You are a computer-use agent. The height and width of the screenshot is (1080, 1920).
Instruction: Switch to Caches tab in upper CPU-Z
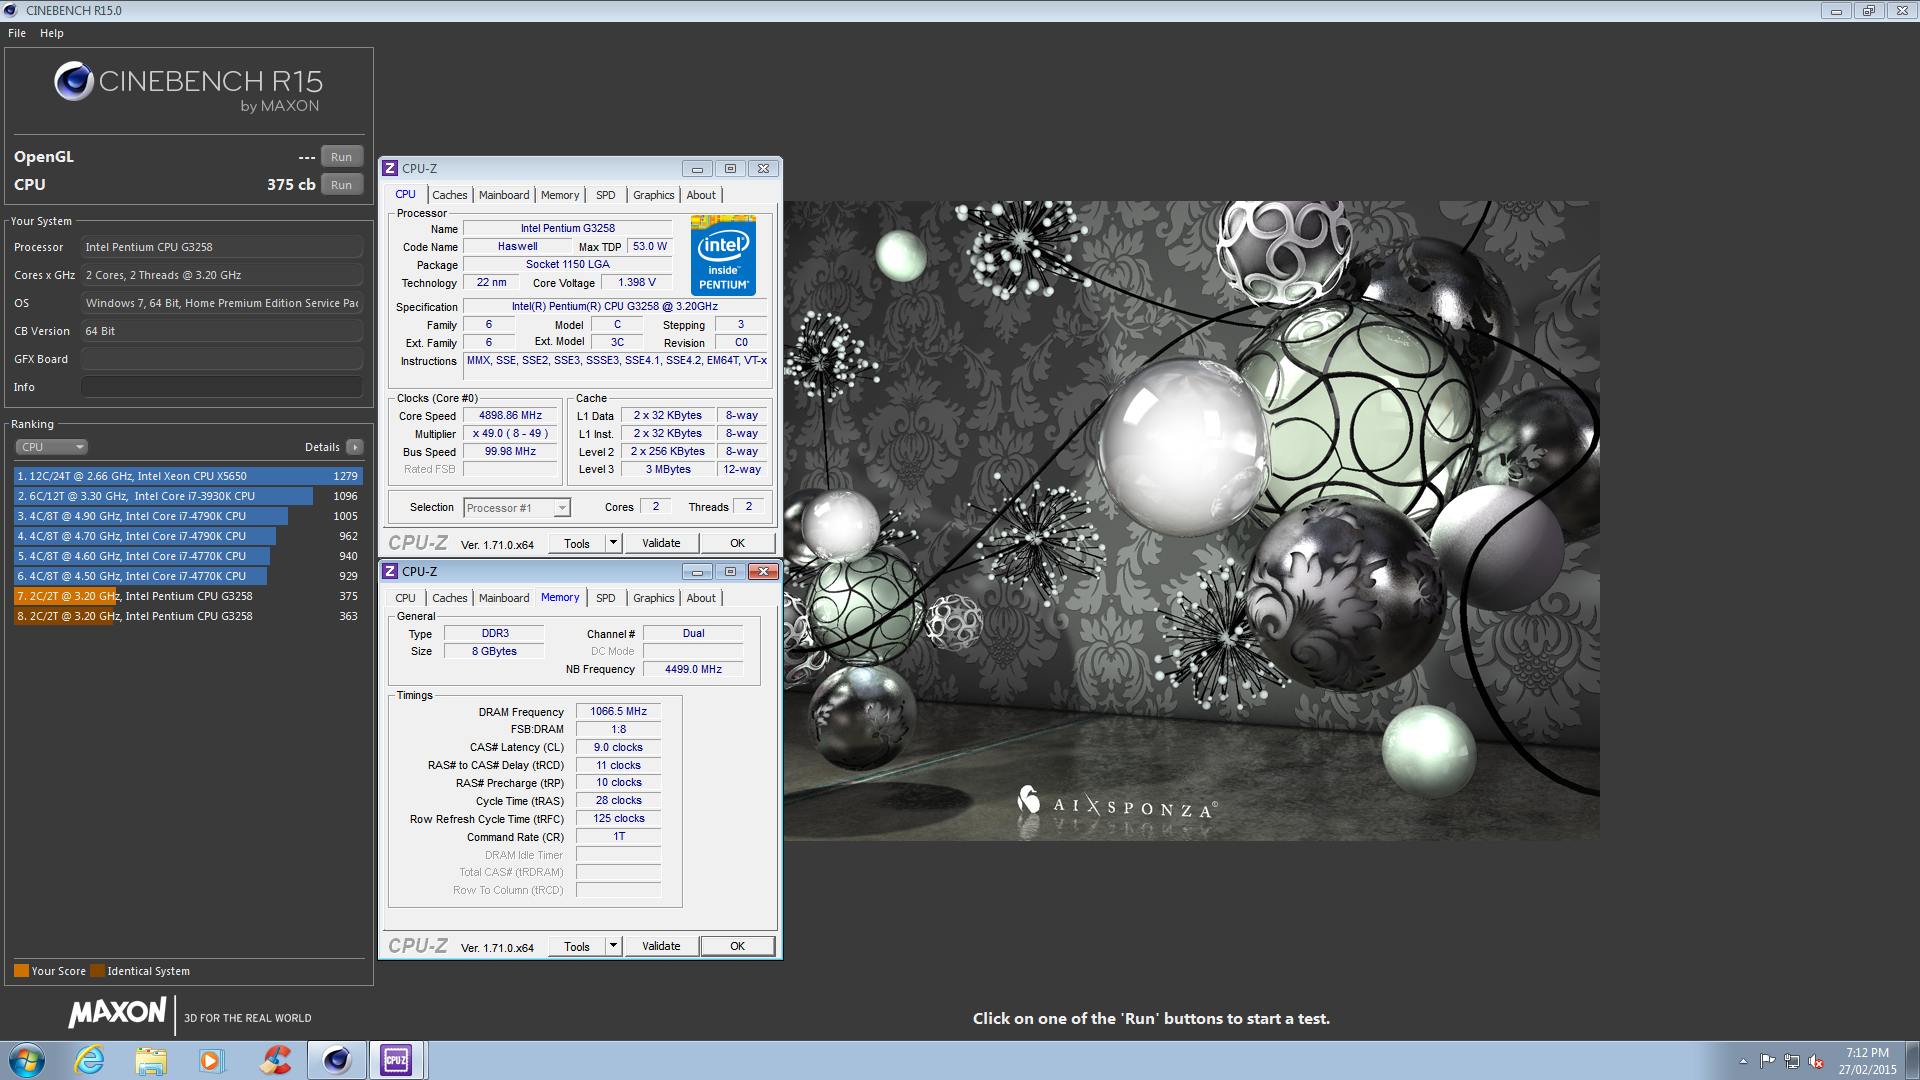click(x=449, y=195)
